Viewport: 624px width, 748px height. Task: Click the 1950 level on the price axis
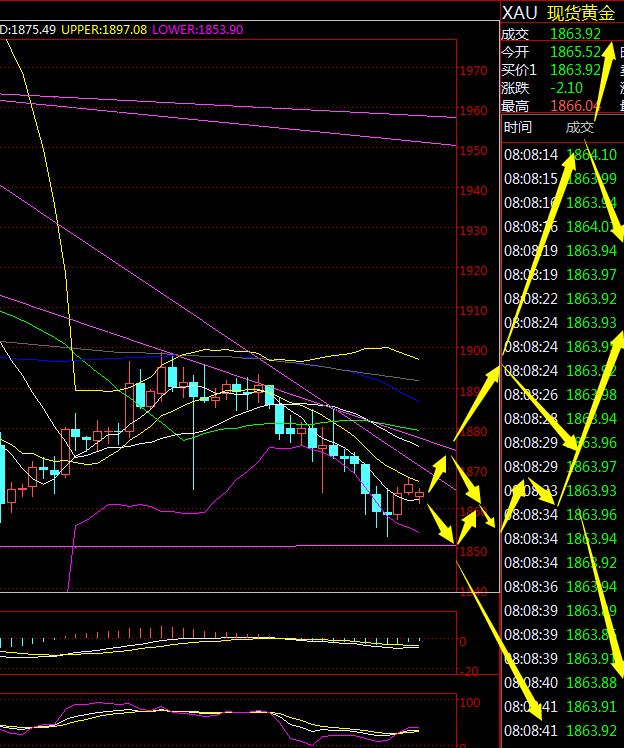coord(473,151)
